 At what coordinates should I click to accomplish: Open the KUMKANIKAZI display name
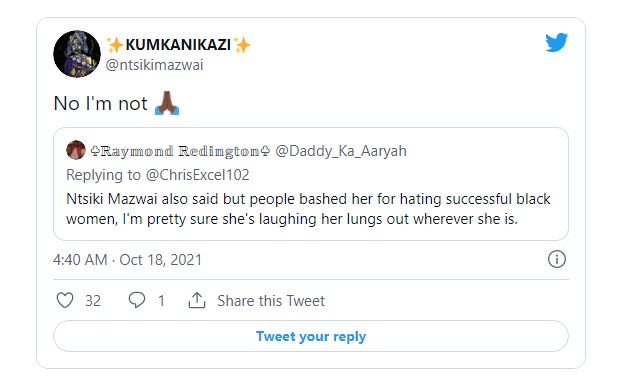coord(178,45)
